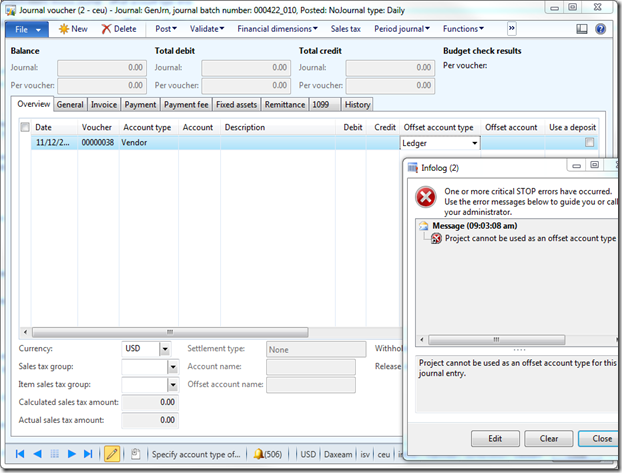Click the Delete red X icon
Viewport: 622px width, 473px height.
[x=106, y=29]
